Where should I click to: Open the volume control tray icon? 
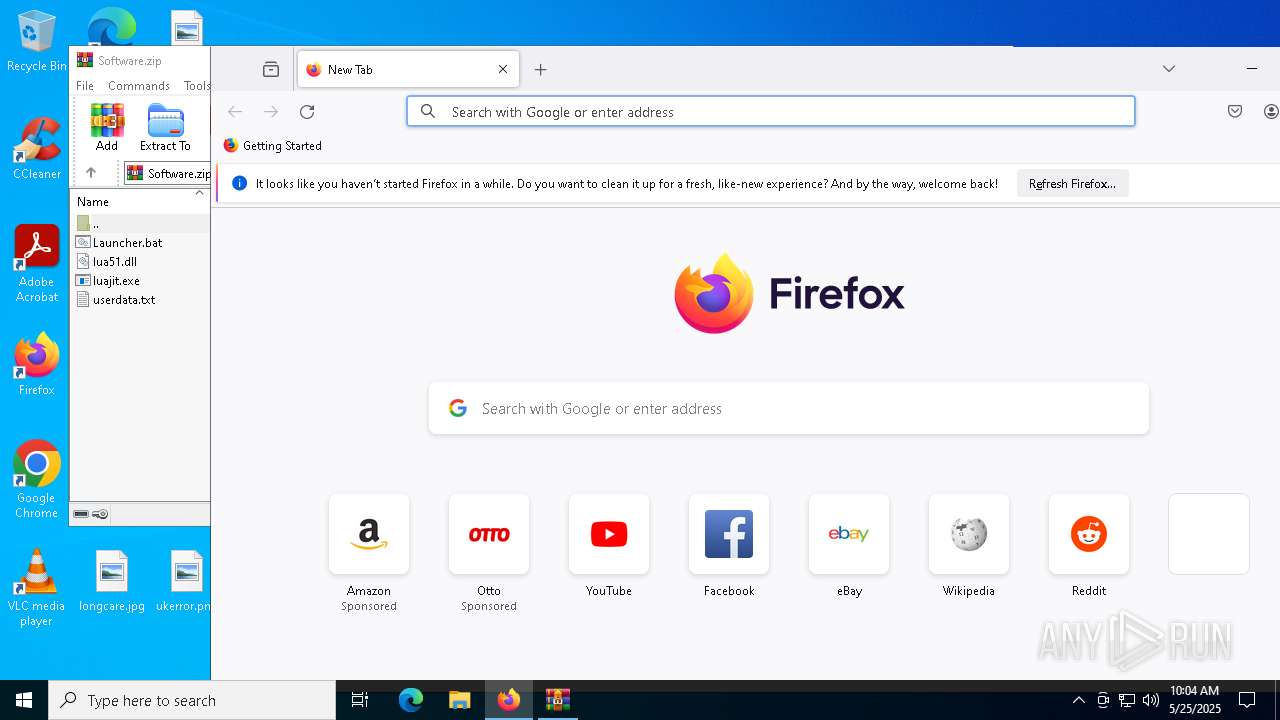click(x=1151, y=700)
